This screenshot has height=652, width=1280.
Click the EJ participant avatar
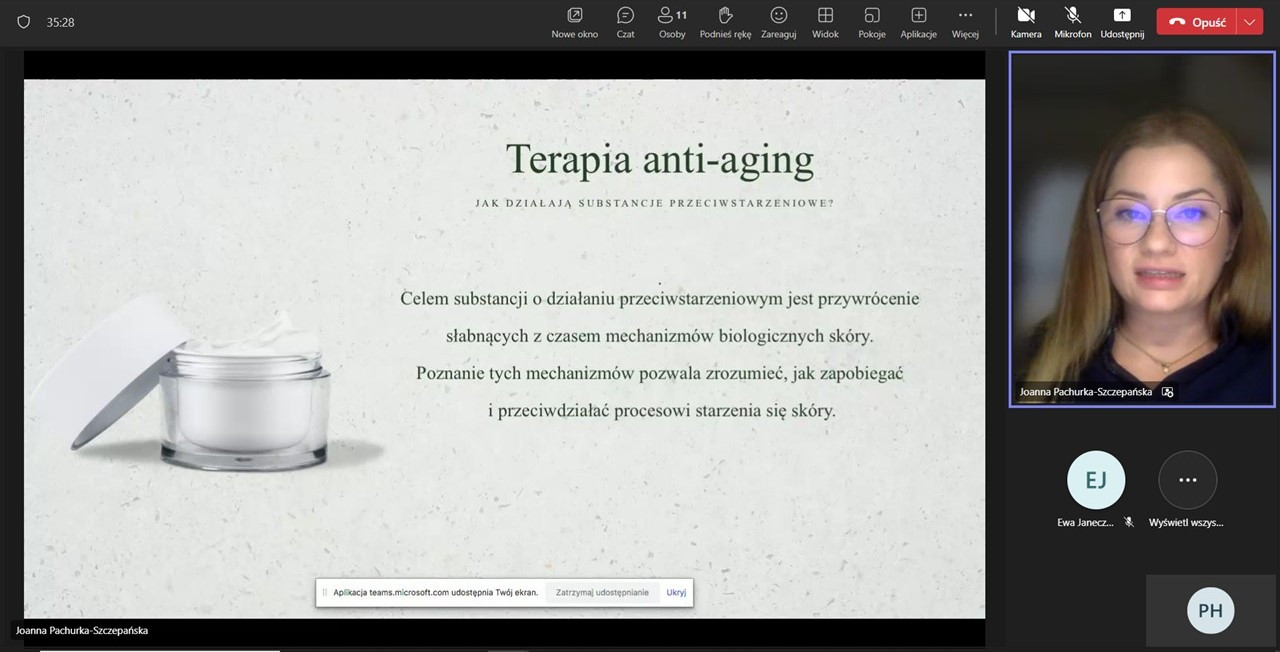[1096, 481]
